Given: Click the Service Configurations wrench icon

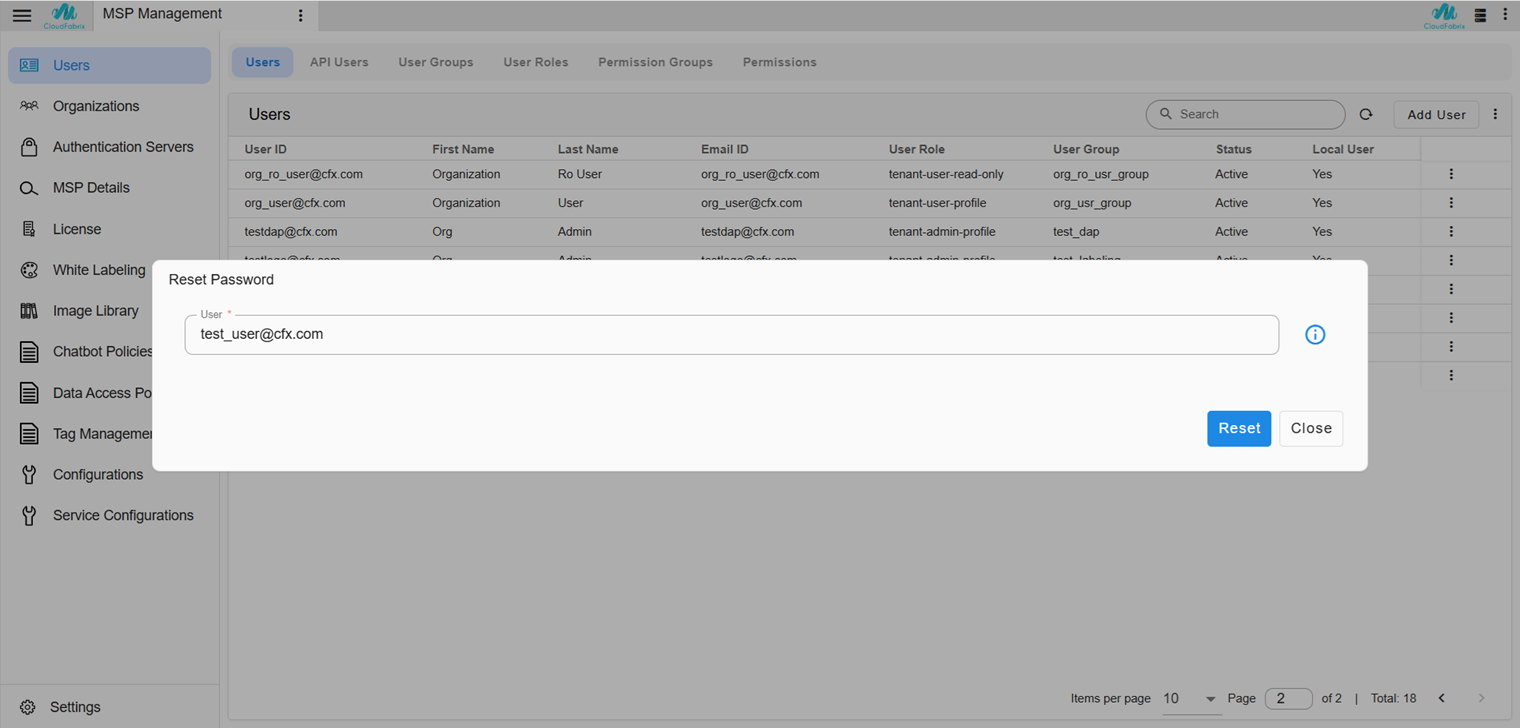Looking at the screenshot, I should [x=29, y=516].
